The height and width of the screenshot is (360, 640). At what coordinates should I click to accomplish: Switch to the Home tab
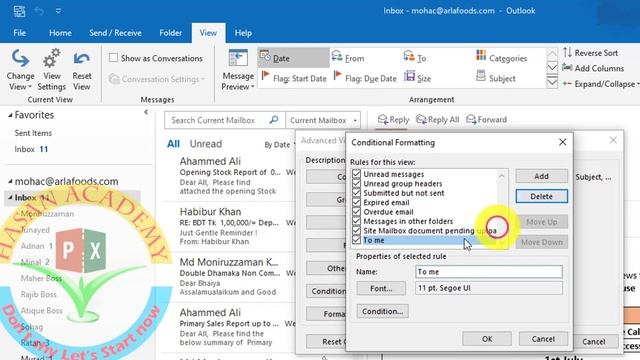[x=60, y=33]
